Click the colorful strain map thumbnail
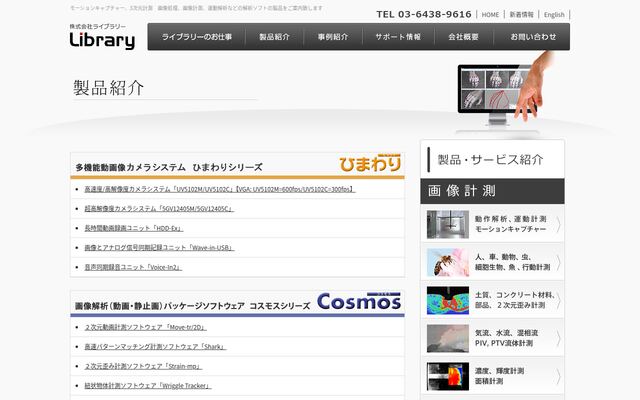Image resolution: width=640 pixels, height=400 pixels. coord(448,300)
